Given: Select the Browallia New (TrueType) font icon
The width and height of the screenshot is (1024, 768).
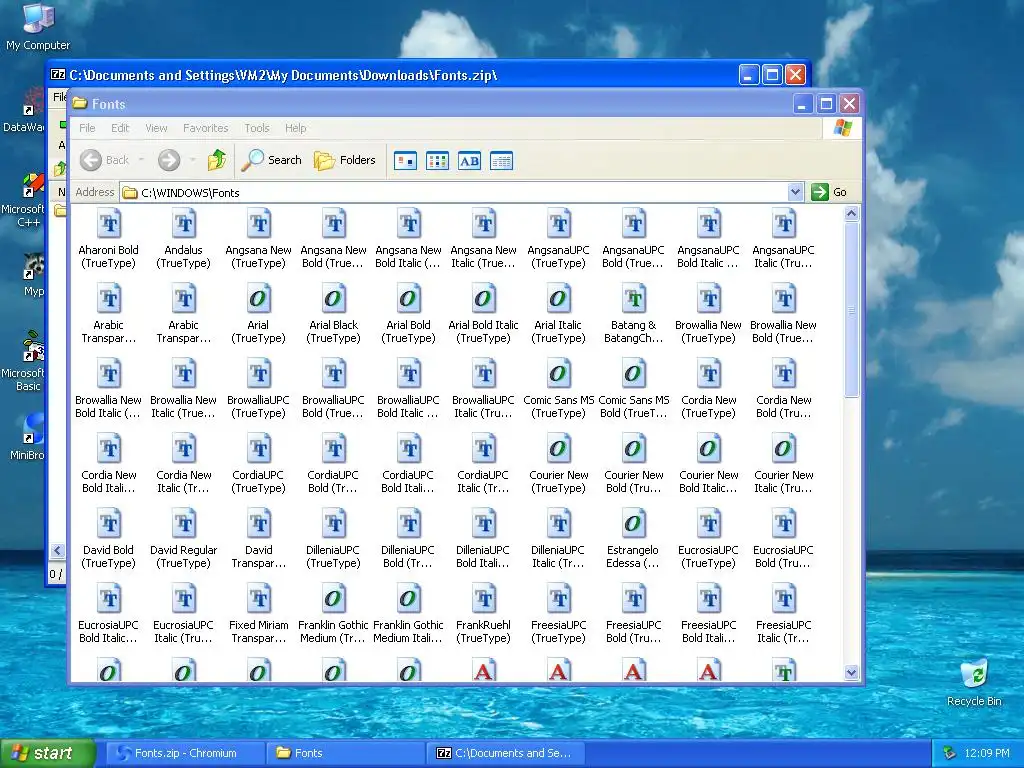Looking at the screenshot, I should pos(709,299).
